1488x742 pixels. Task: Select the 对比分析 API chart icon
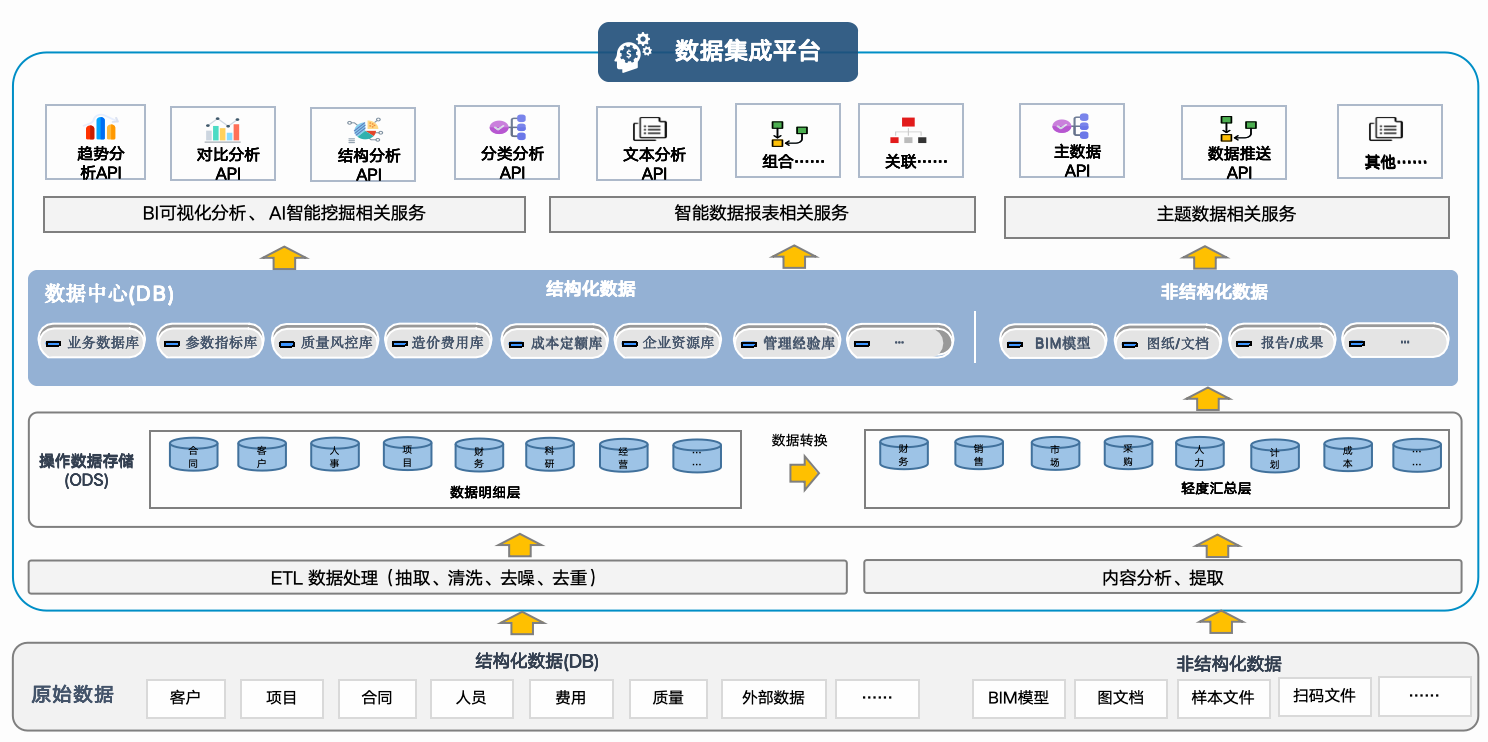(222, 129)
